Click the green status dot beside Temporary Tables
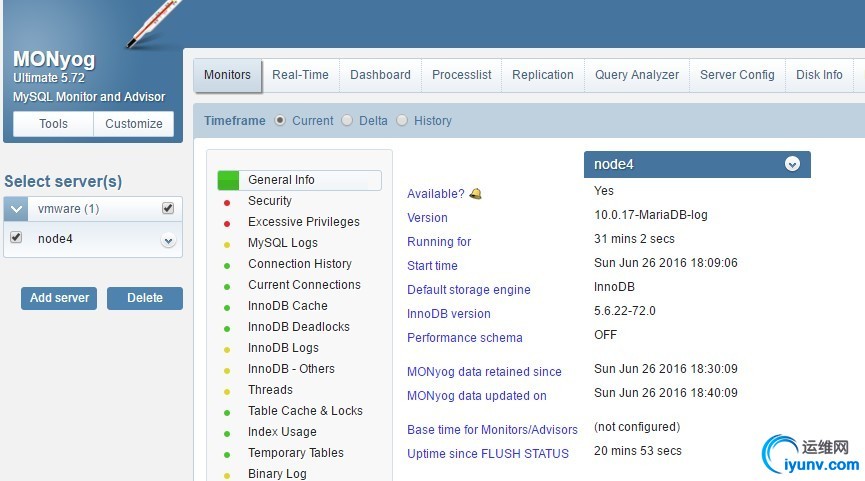This screenshot has width=865, height=481. [x=227, y=454]
